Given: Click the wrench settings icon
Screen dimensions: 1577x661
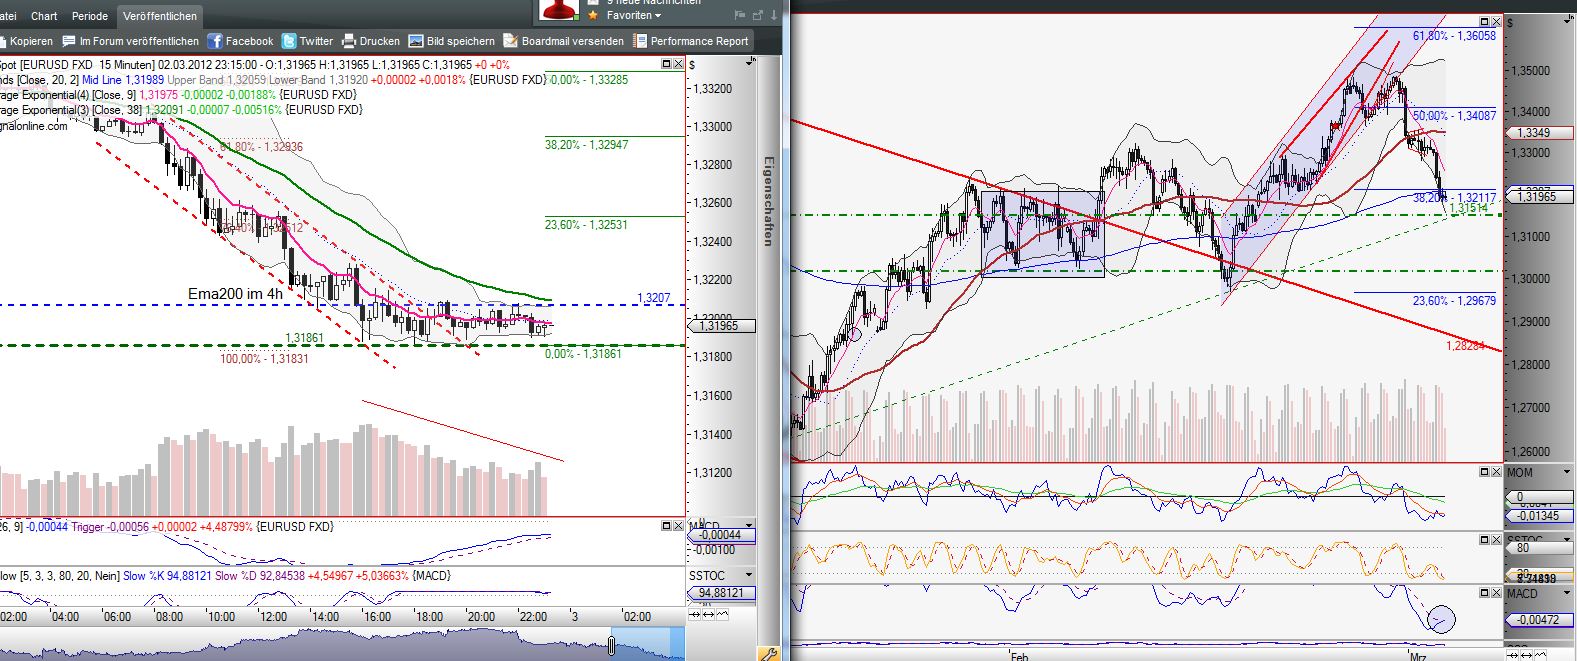Looking at the screenshot, I should pos(768,654).
